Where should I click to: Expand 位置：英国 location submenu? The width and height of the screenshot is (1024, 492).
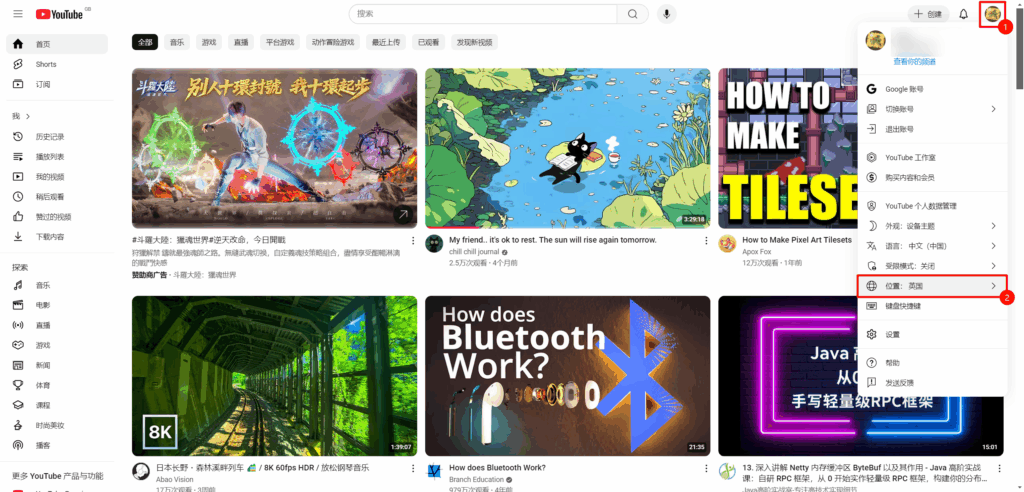(933, 286)
